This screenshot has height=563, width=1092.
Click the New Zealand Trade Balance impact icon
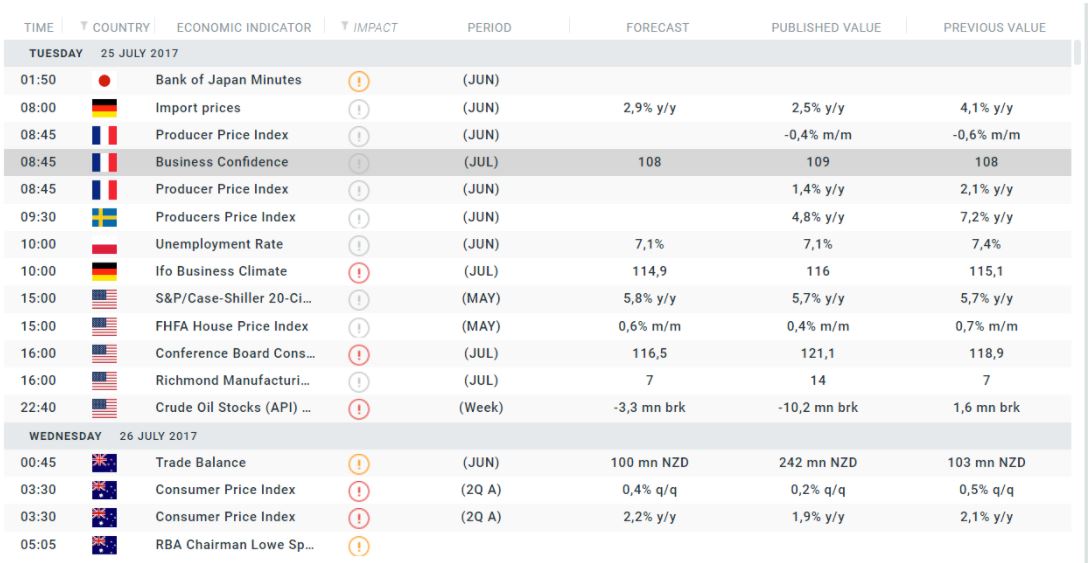[x=358, y=464]
